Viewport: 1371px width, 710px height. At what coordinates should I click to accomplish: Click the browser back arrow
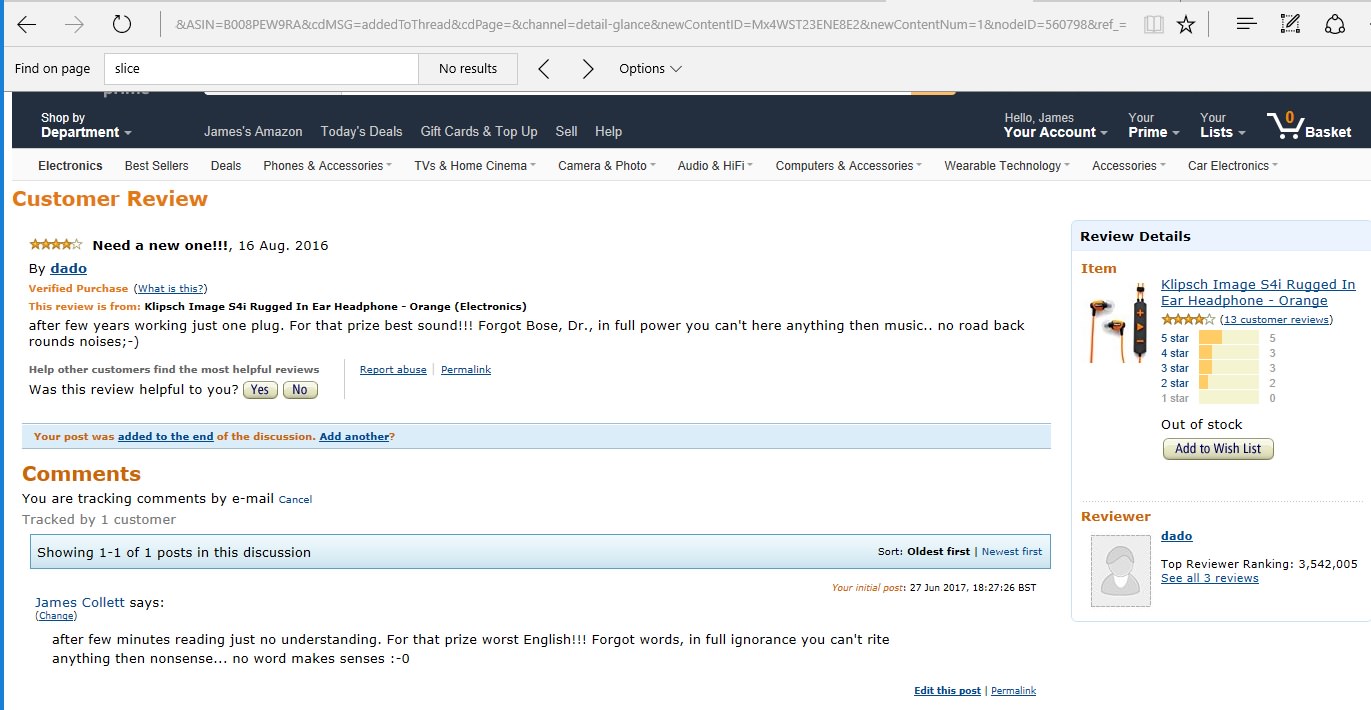tap(27, 25)
